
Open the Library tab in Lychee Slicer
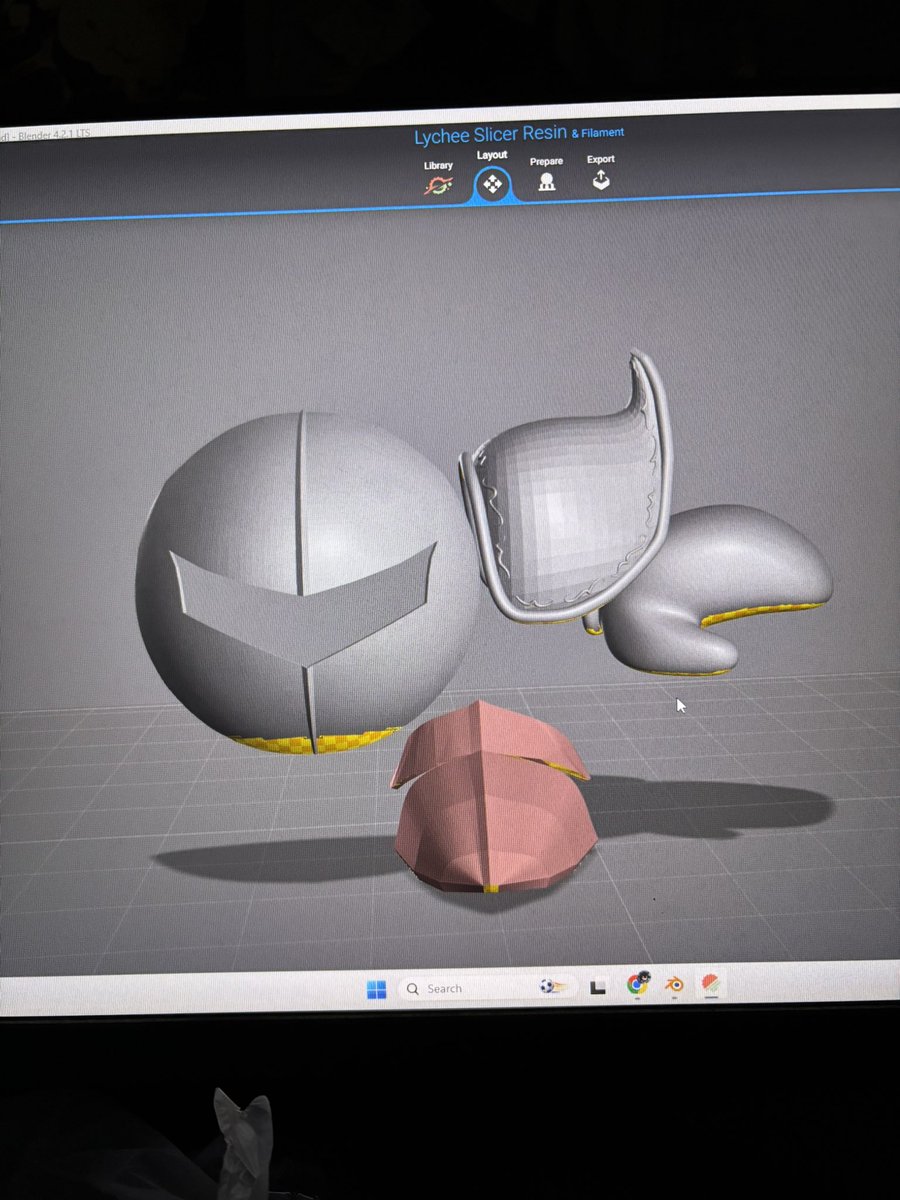(x=438, y=177)
